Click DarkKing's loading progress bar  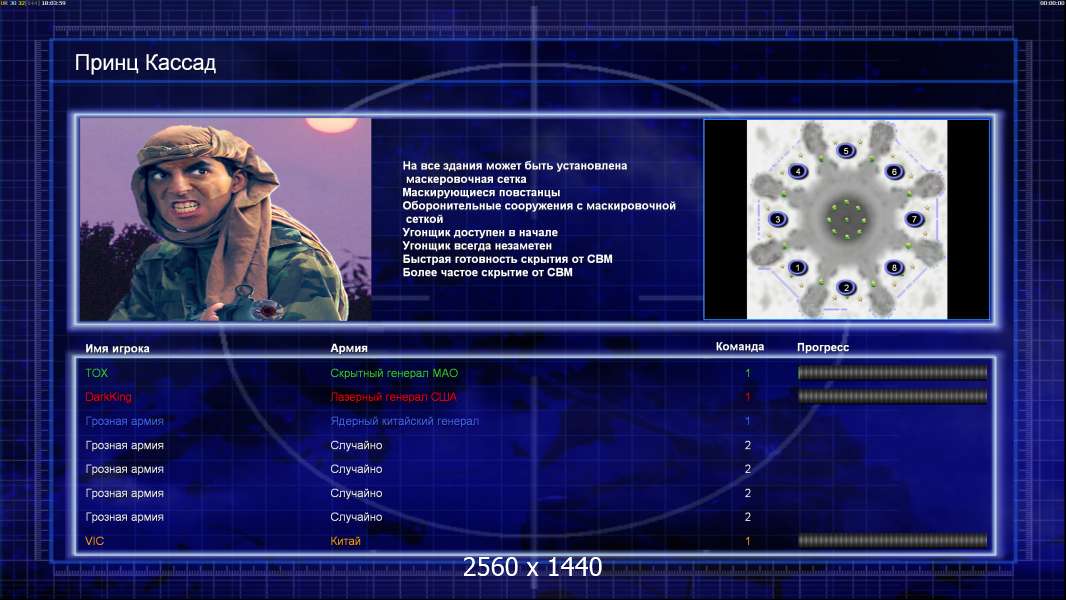coord(892,397)
